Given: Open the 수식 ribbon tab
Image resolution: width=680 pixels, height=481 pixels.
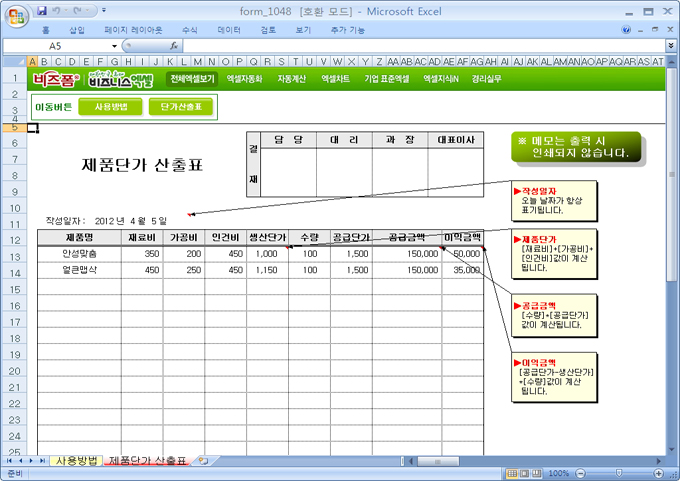Looking at the screenshot, I should (x=189, y=30).
